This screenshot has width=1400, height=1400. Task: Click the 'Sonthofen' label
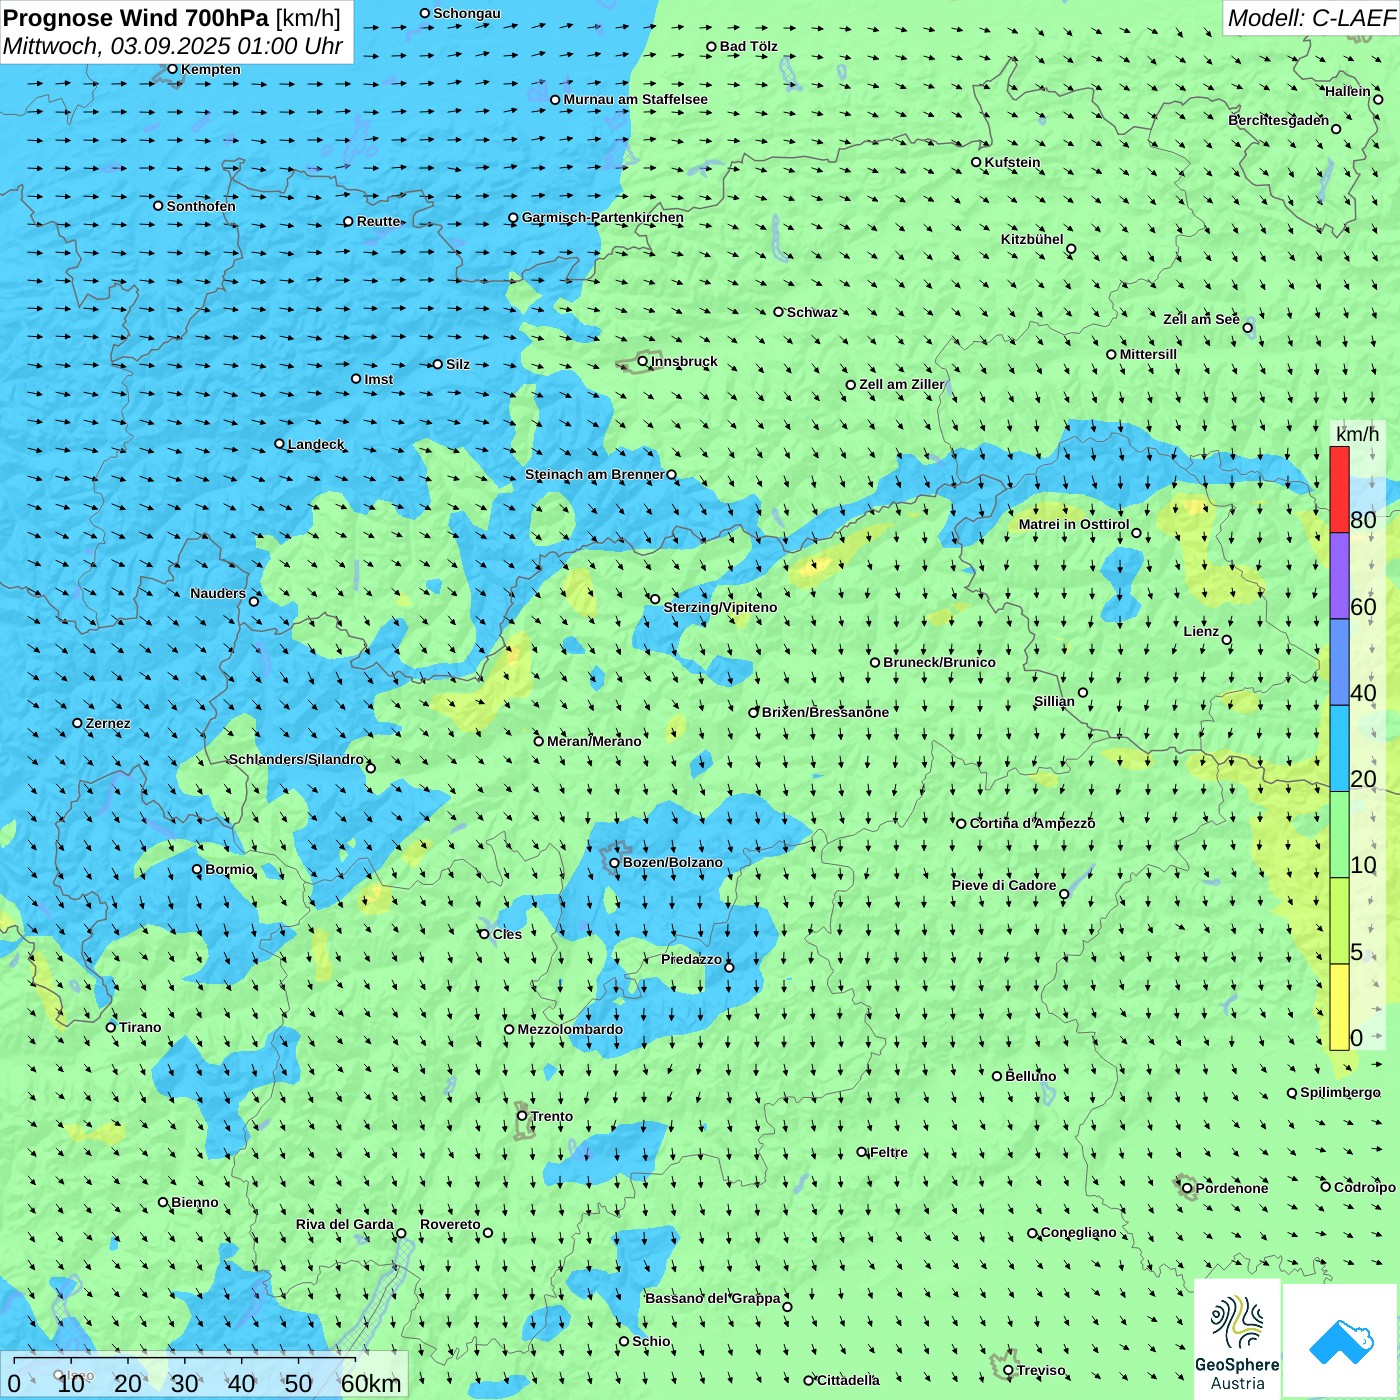(x=201, y=206)
